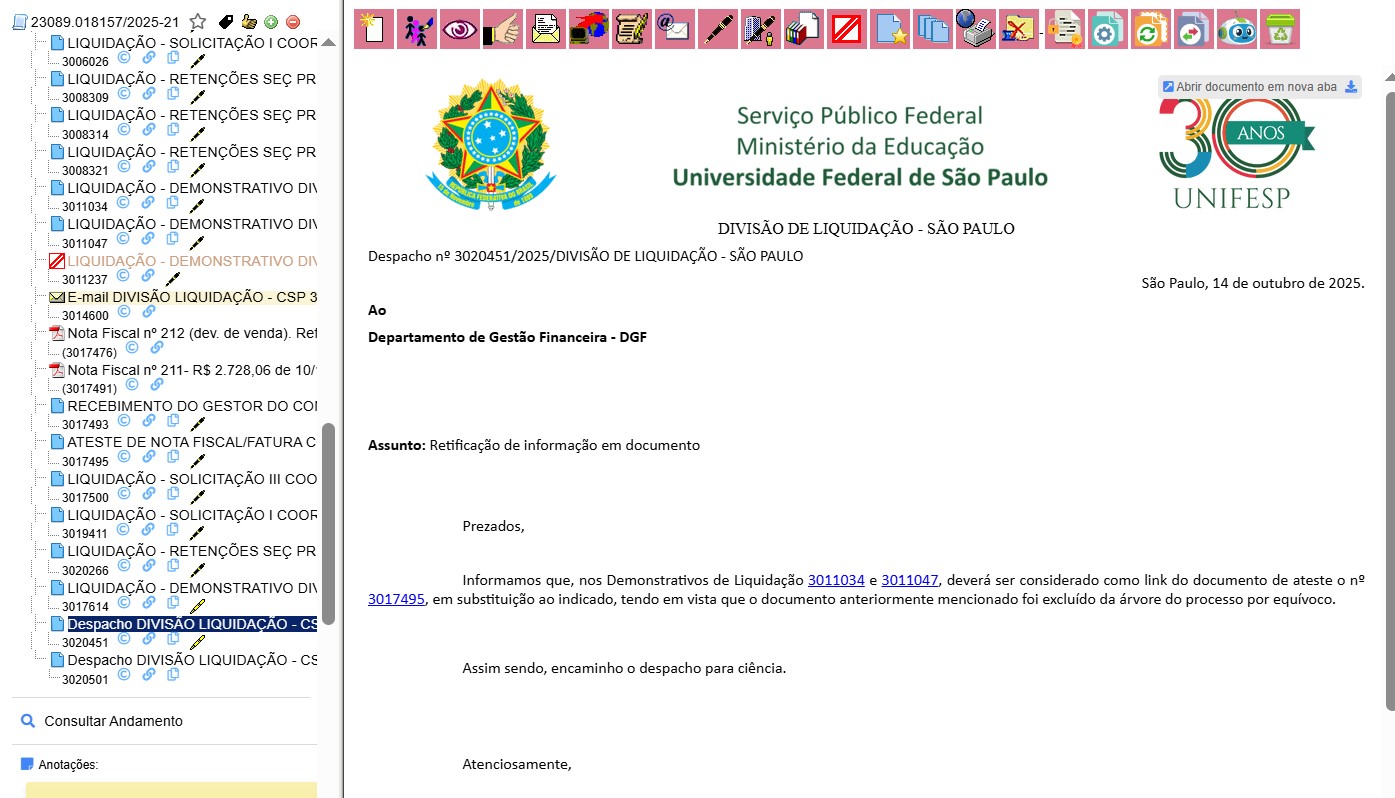The width and height of the screenshot is (1395, 798).
Task: Click the red slashed cancel document icon
Action: tap(847, 29)
